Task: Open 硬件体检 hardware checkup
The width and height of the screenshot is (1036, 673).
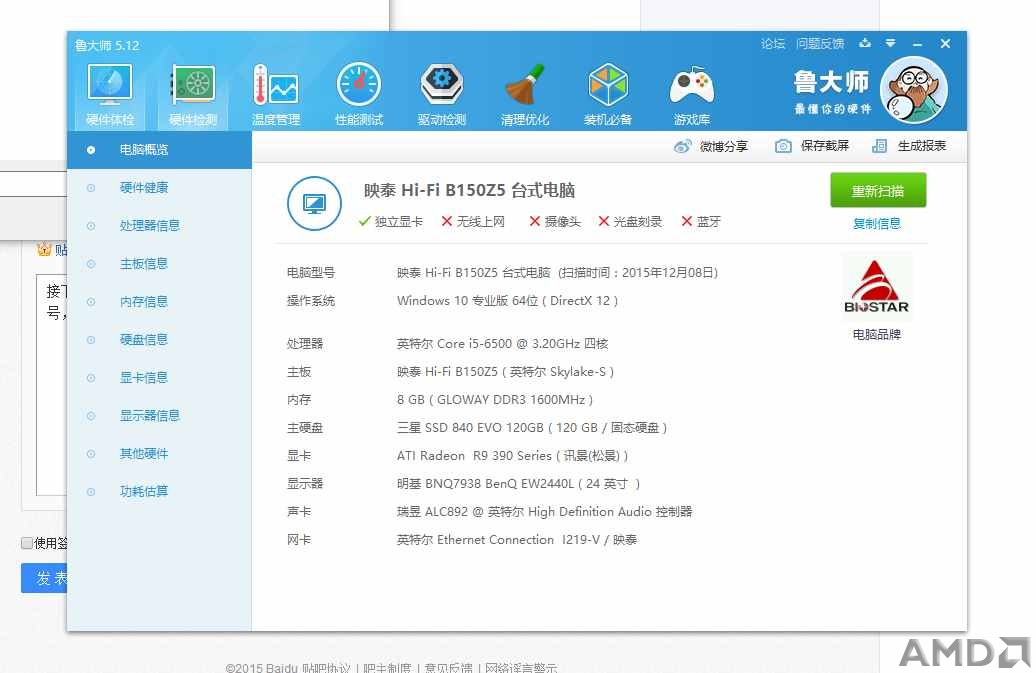Action: tap(110, 94)
